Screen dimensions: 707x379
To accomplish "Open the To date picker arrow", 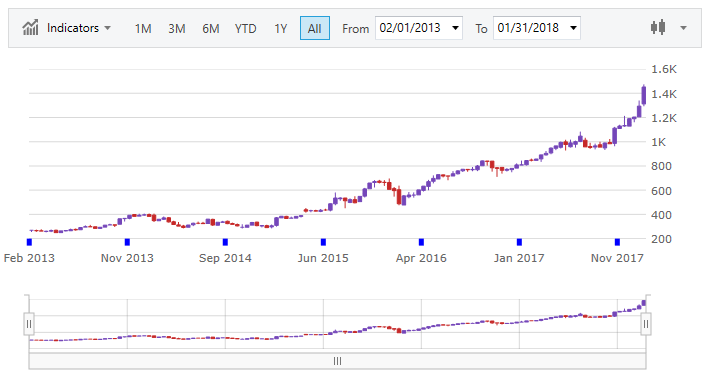I will [573, 28].
